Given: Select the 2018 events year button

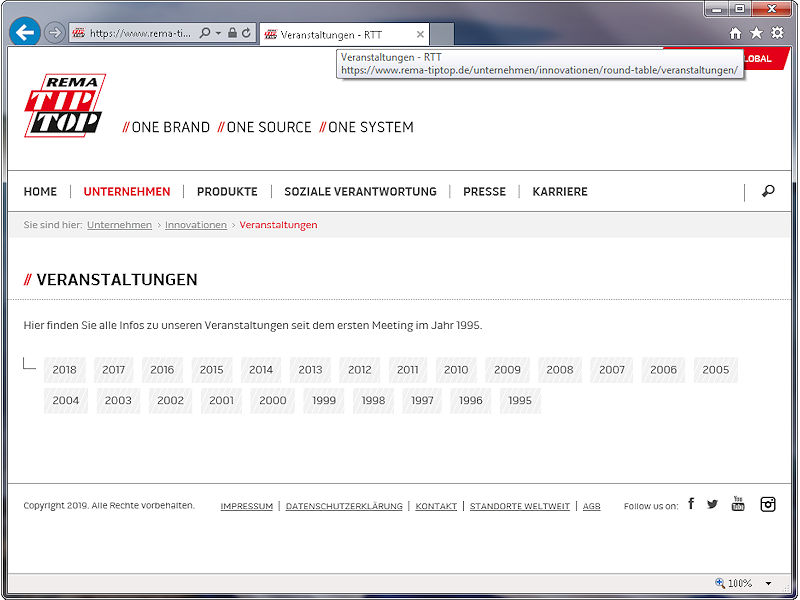Looking at the screenshot, I should (64, 370).
